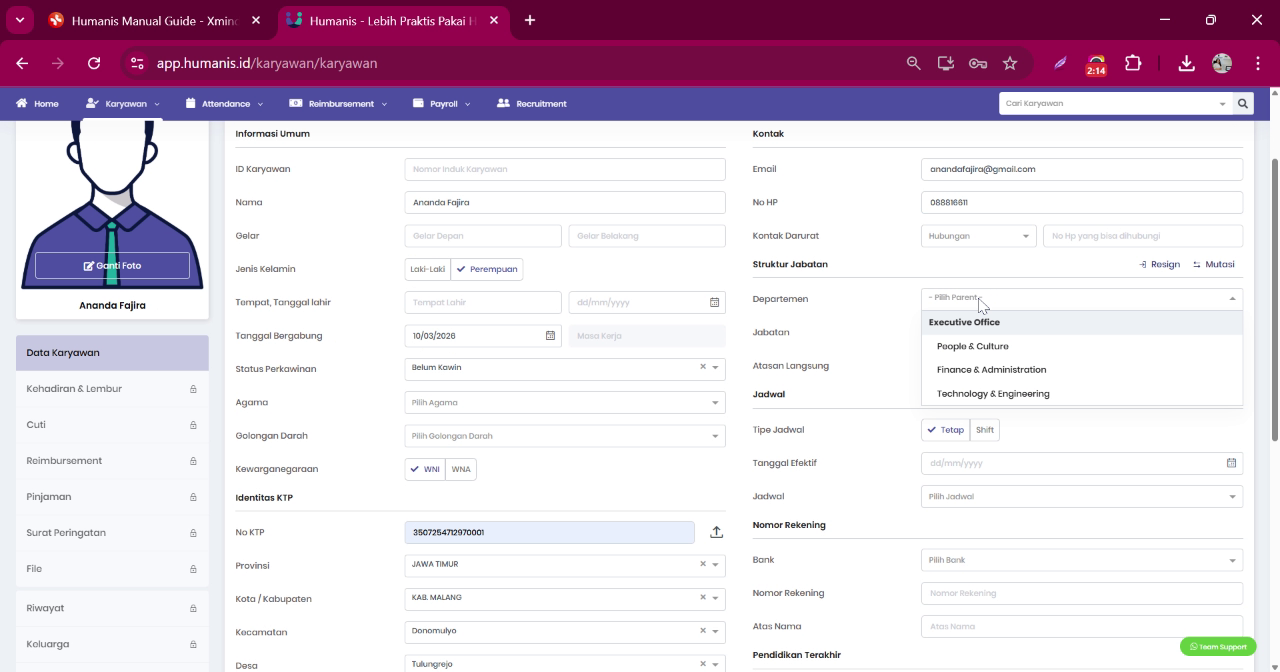Viewport: 1280px width, 672px height.
Task: Click the No KTP input field
Action: coord(549,532)
